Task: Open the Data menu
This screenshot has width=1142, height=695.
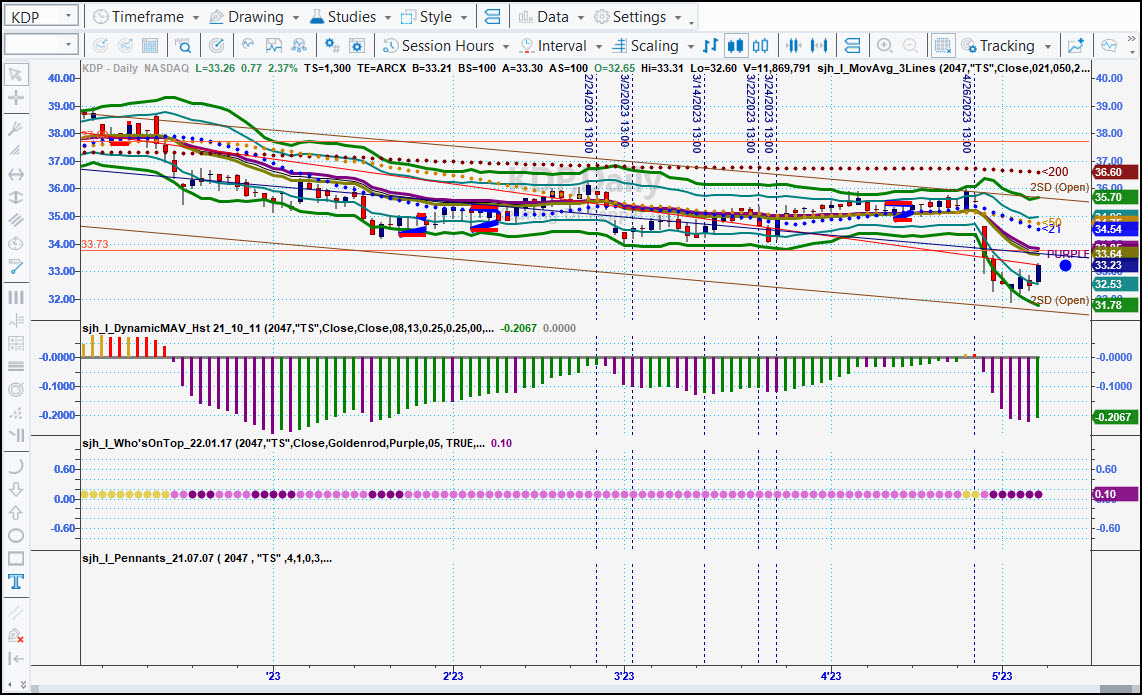Action: tap(551, 17)
